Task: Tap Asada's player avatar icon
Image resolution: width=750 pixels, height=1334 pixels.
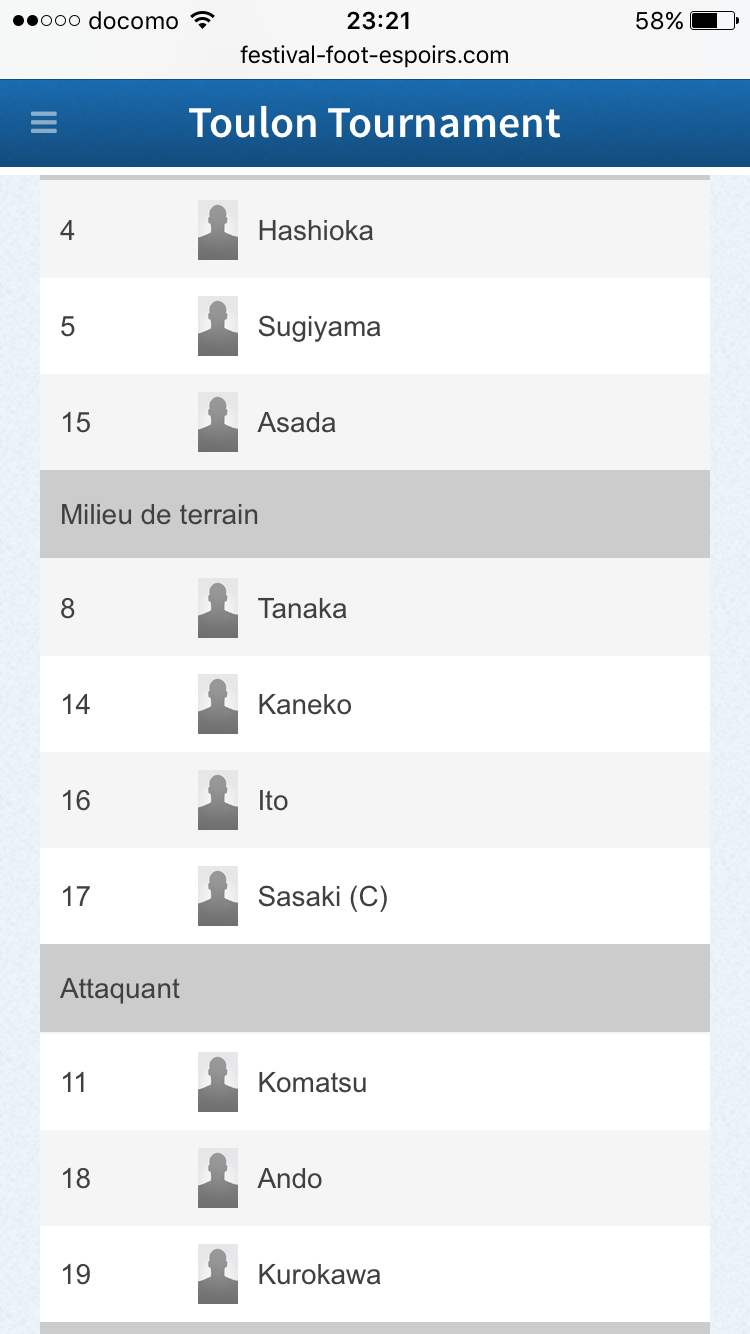Action: [x=218, y=422]
